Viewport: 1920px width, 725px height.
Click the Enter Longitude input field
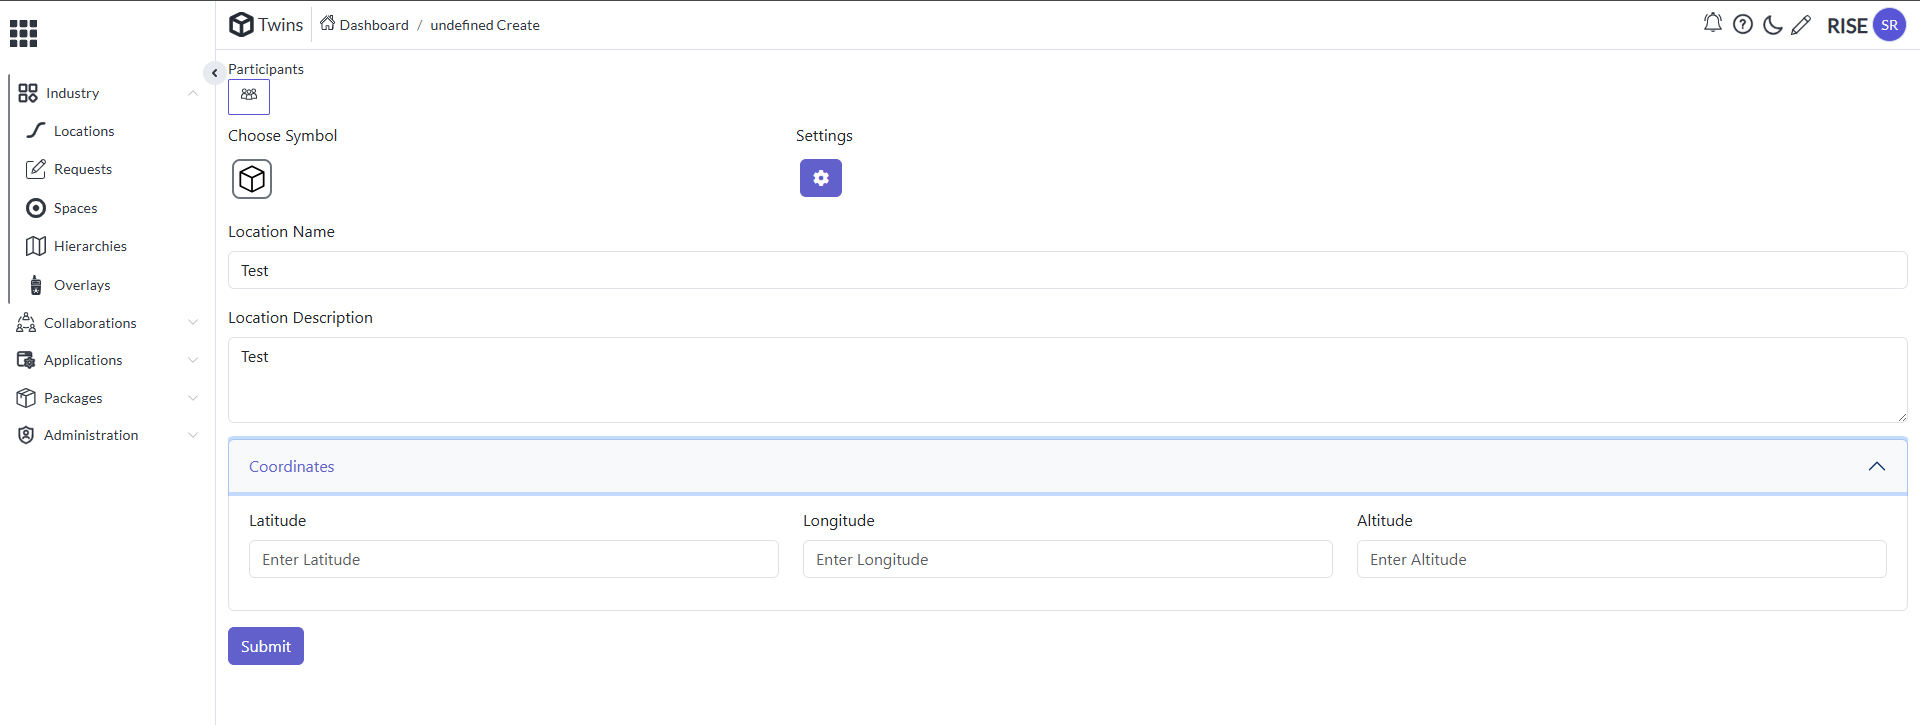pos(1068,559)
